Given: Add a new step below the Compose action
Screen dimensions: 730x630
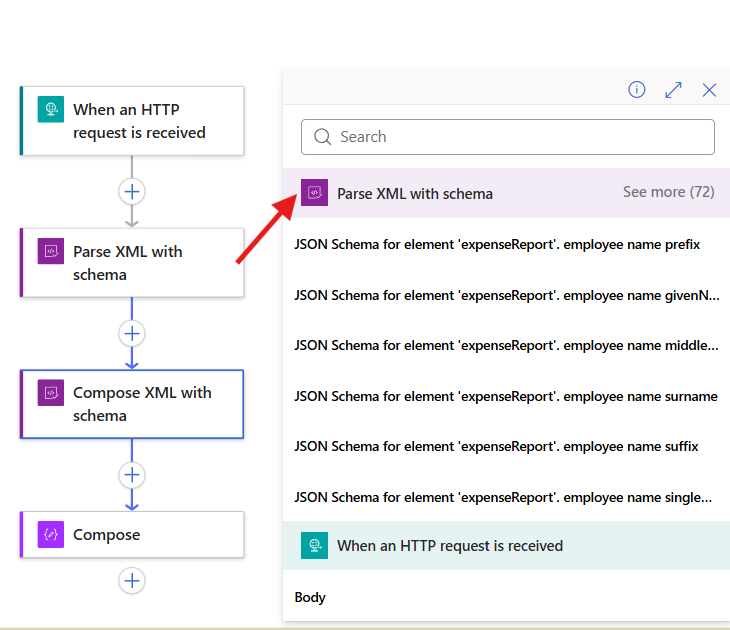Looking at the screenshot, I should click(x=132, y=580).
